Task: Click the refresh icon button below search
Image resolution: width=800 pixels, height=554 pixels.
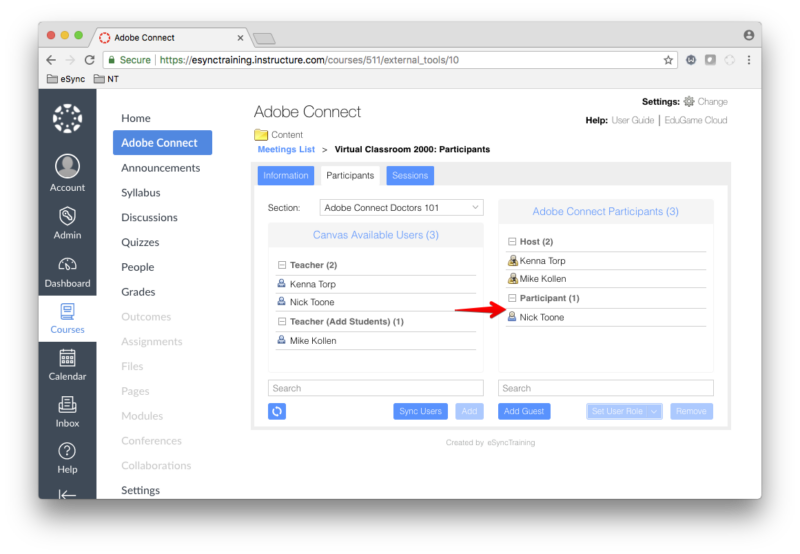Action: click(x=277, y=411)
